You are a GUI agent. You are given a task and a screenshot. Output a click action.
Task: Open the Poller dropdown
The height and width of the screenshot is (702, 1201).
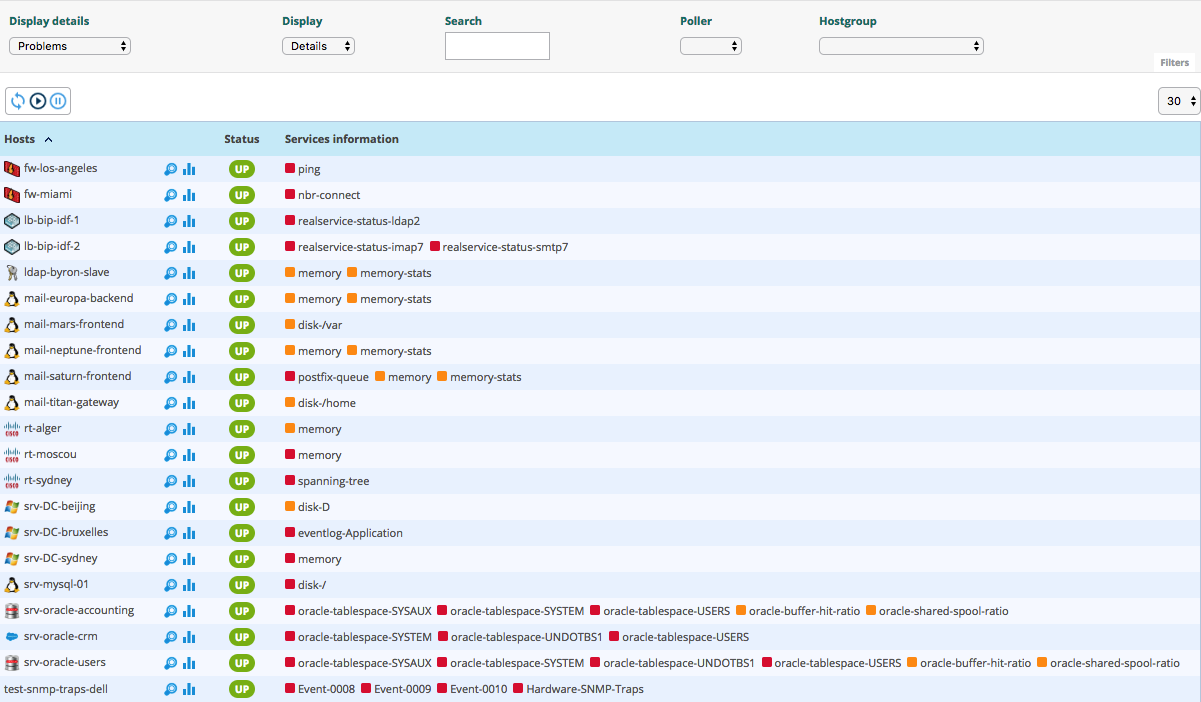(x=710, y=46)
